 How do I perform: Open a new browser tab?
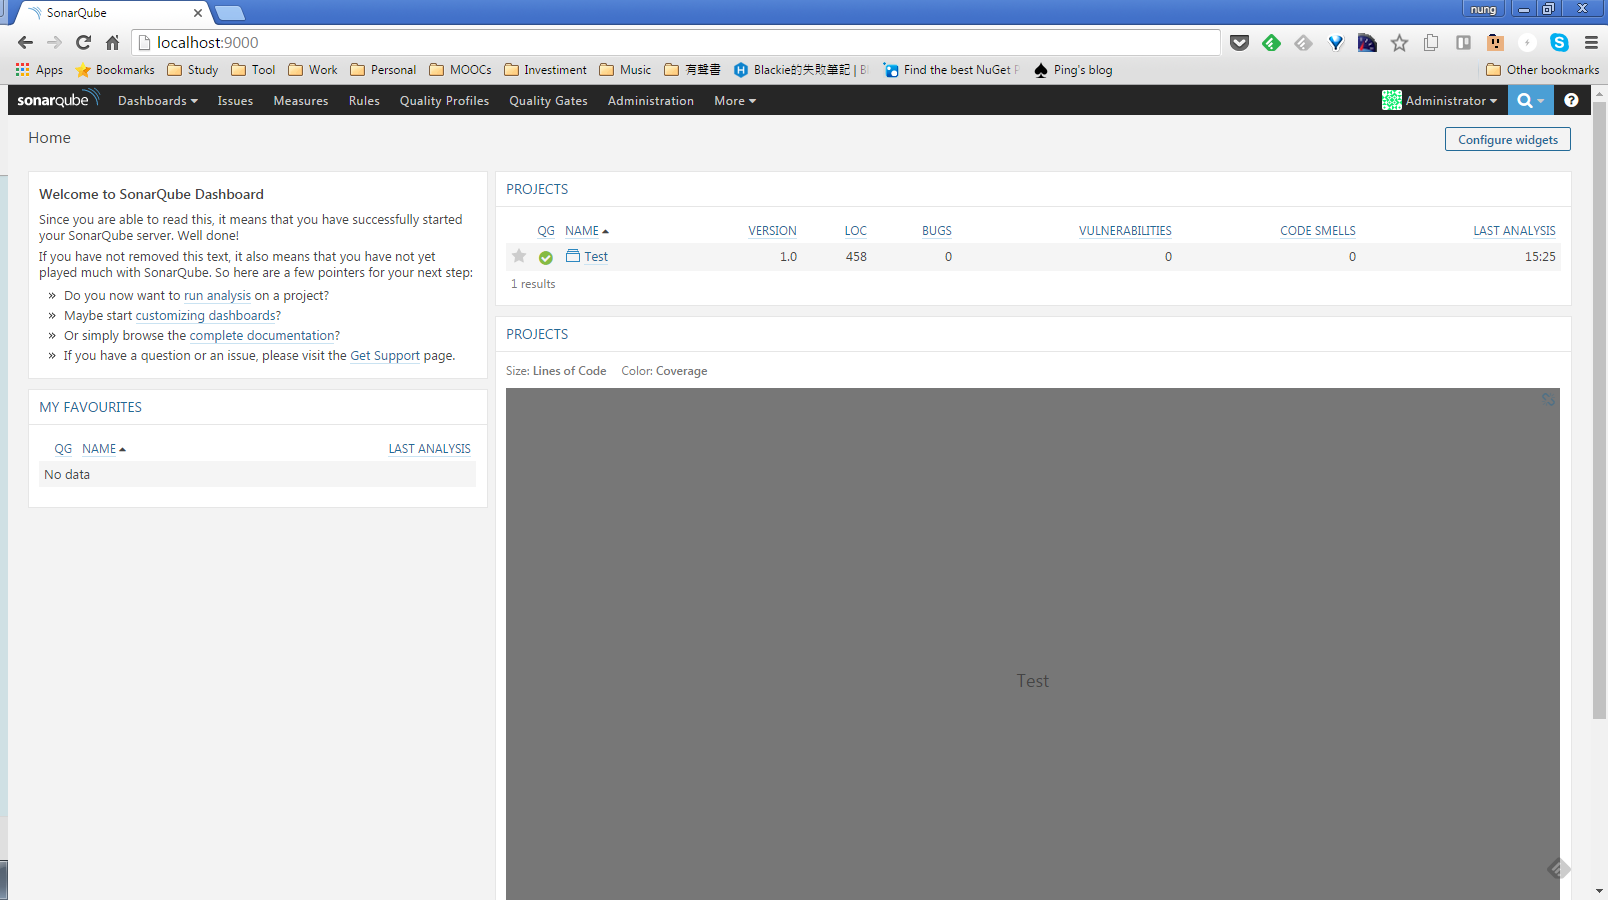(x=230, y=13)
